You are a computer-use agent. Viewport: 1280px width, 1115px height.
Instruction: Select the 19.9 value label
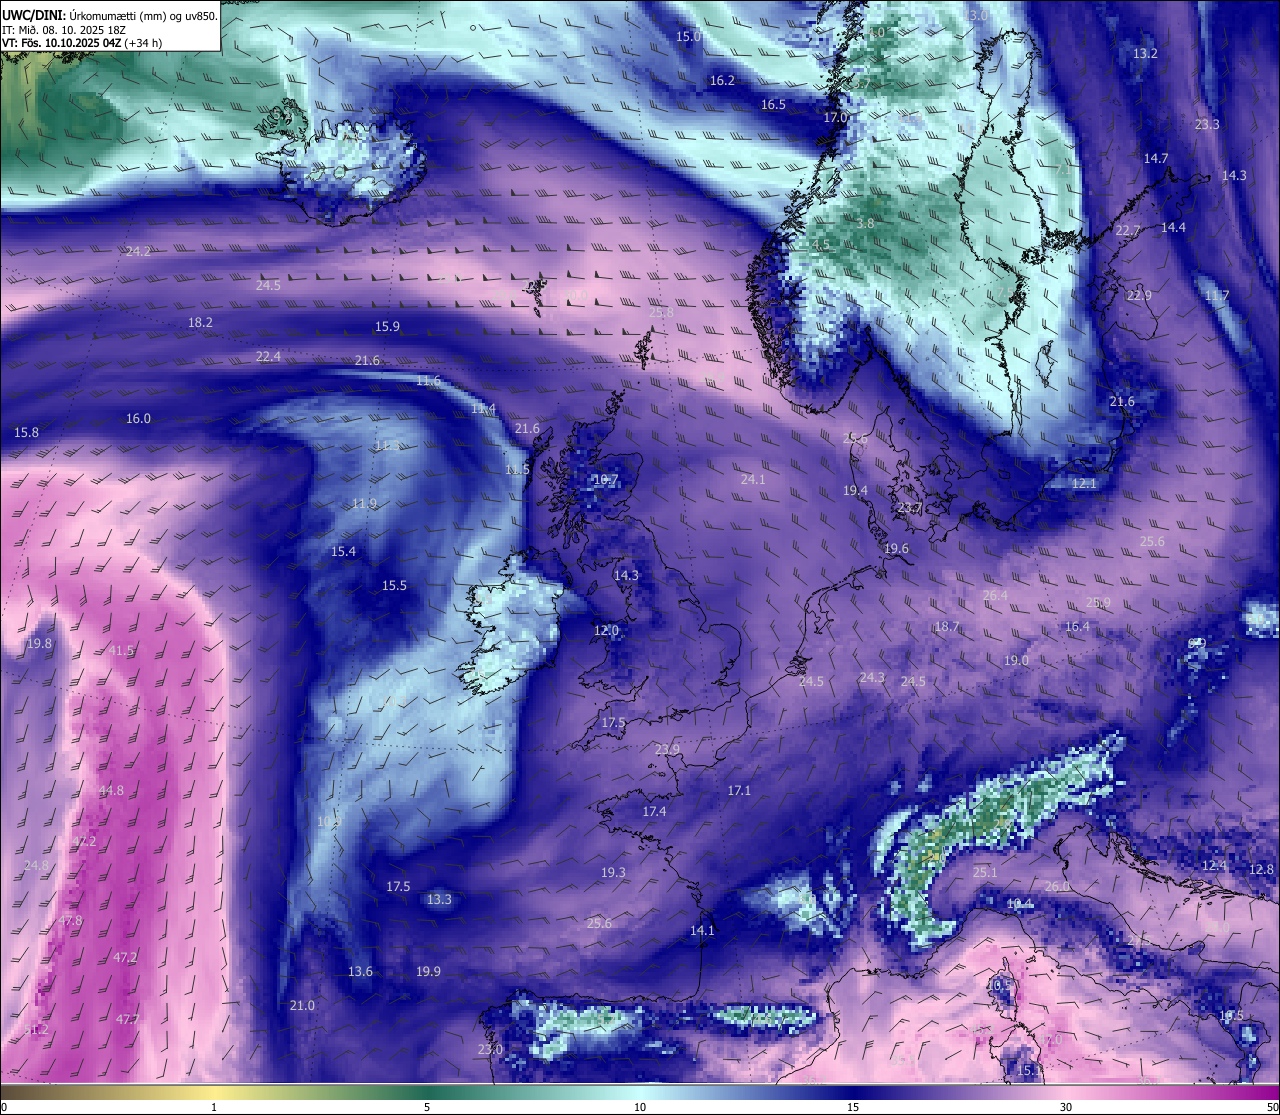point(428,971)
